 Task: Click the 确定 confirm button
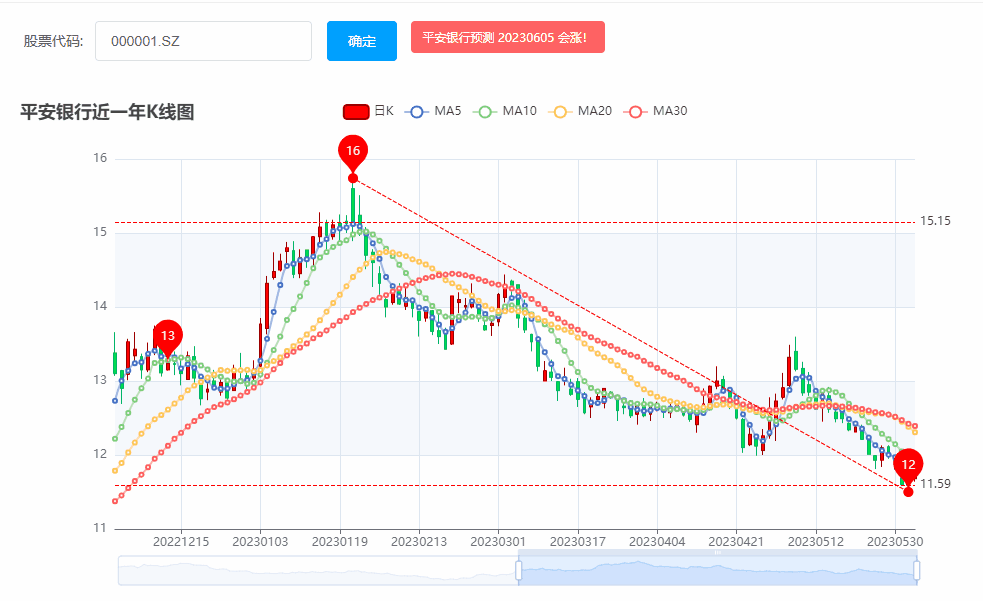362,41
